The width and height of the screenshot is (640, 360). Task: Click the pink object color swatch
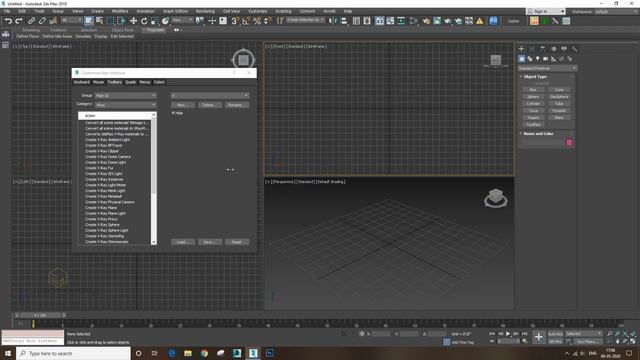pos(569,142)
